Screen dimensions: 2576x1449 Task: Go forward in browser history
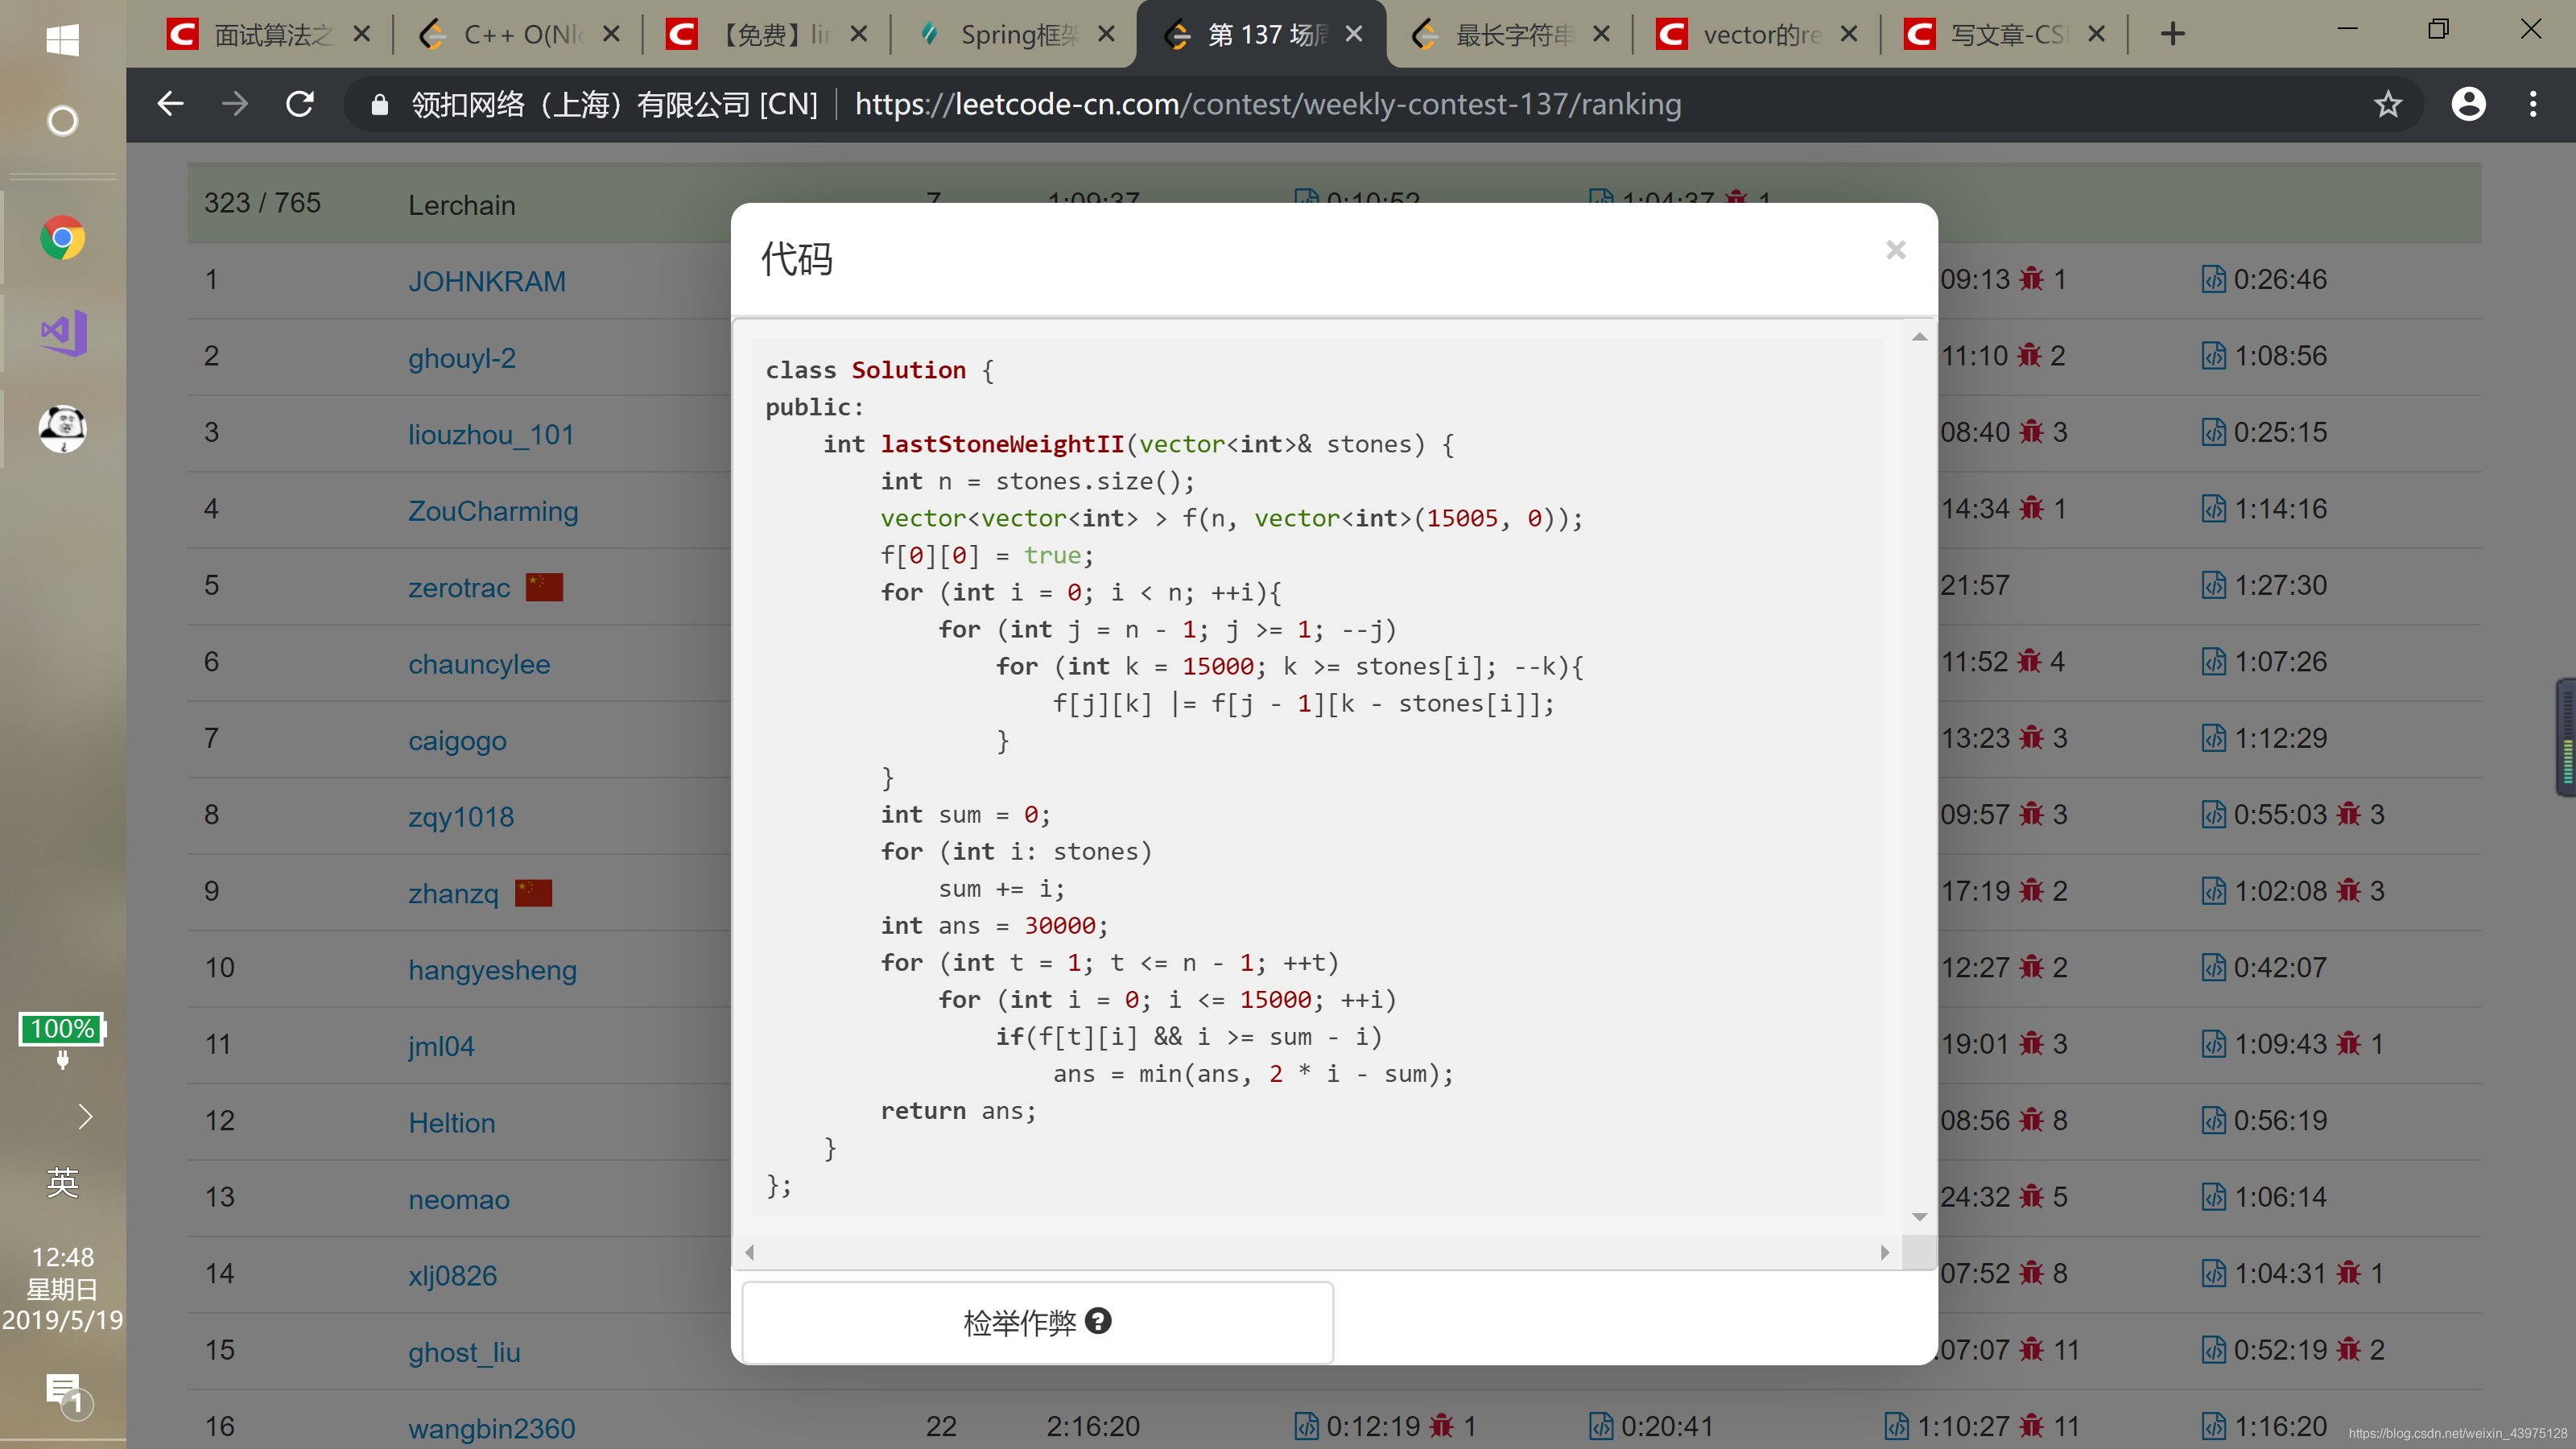coord(235,104)
